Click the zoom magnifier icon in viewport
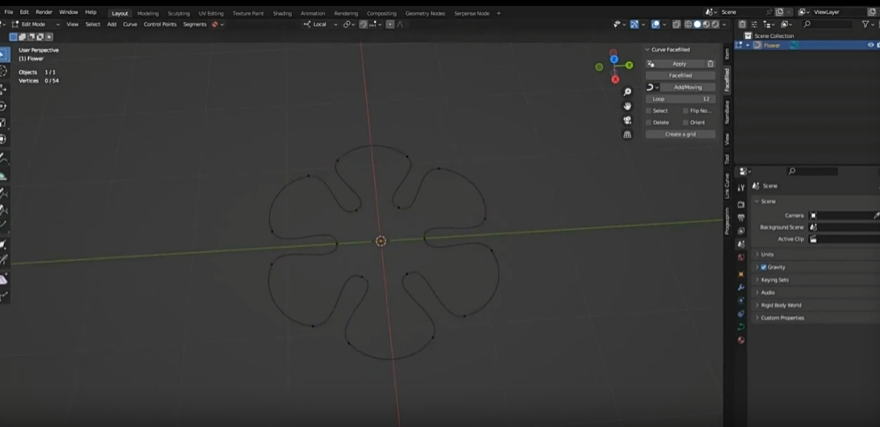880x427 pixels. [627, 91]
